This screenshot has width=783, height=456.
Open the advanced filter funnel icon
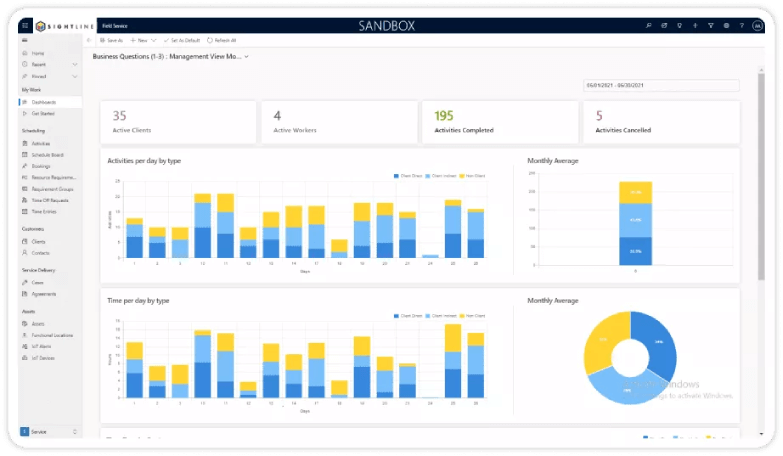tap(711, 25)
